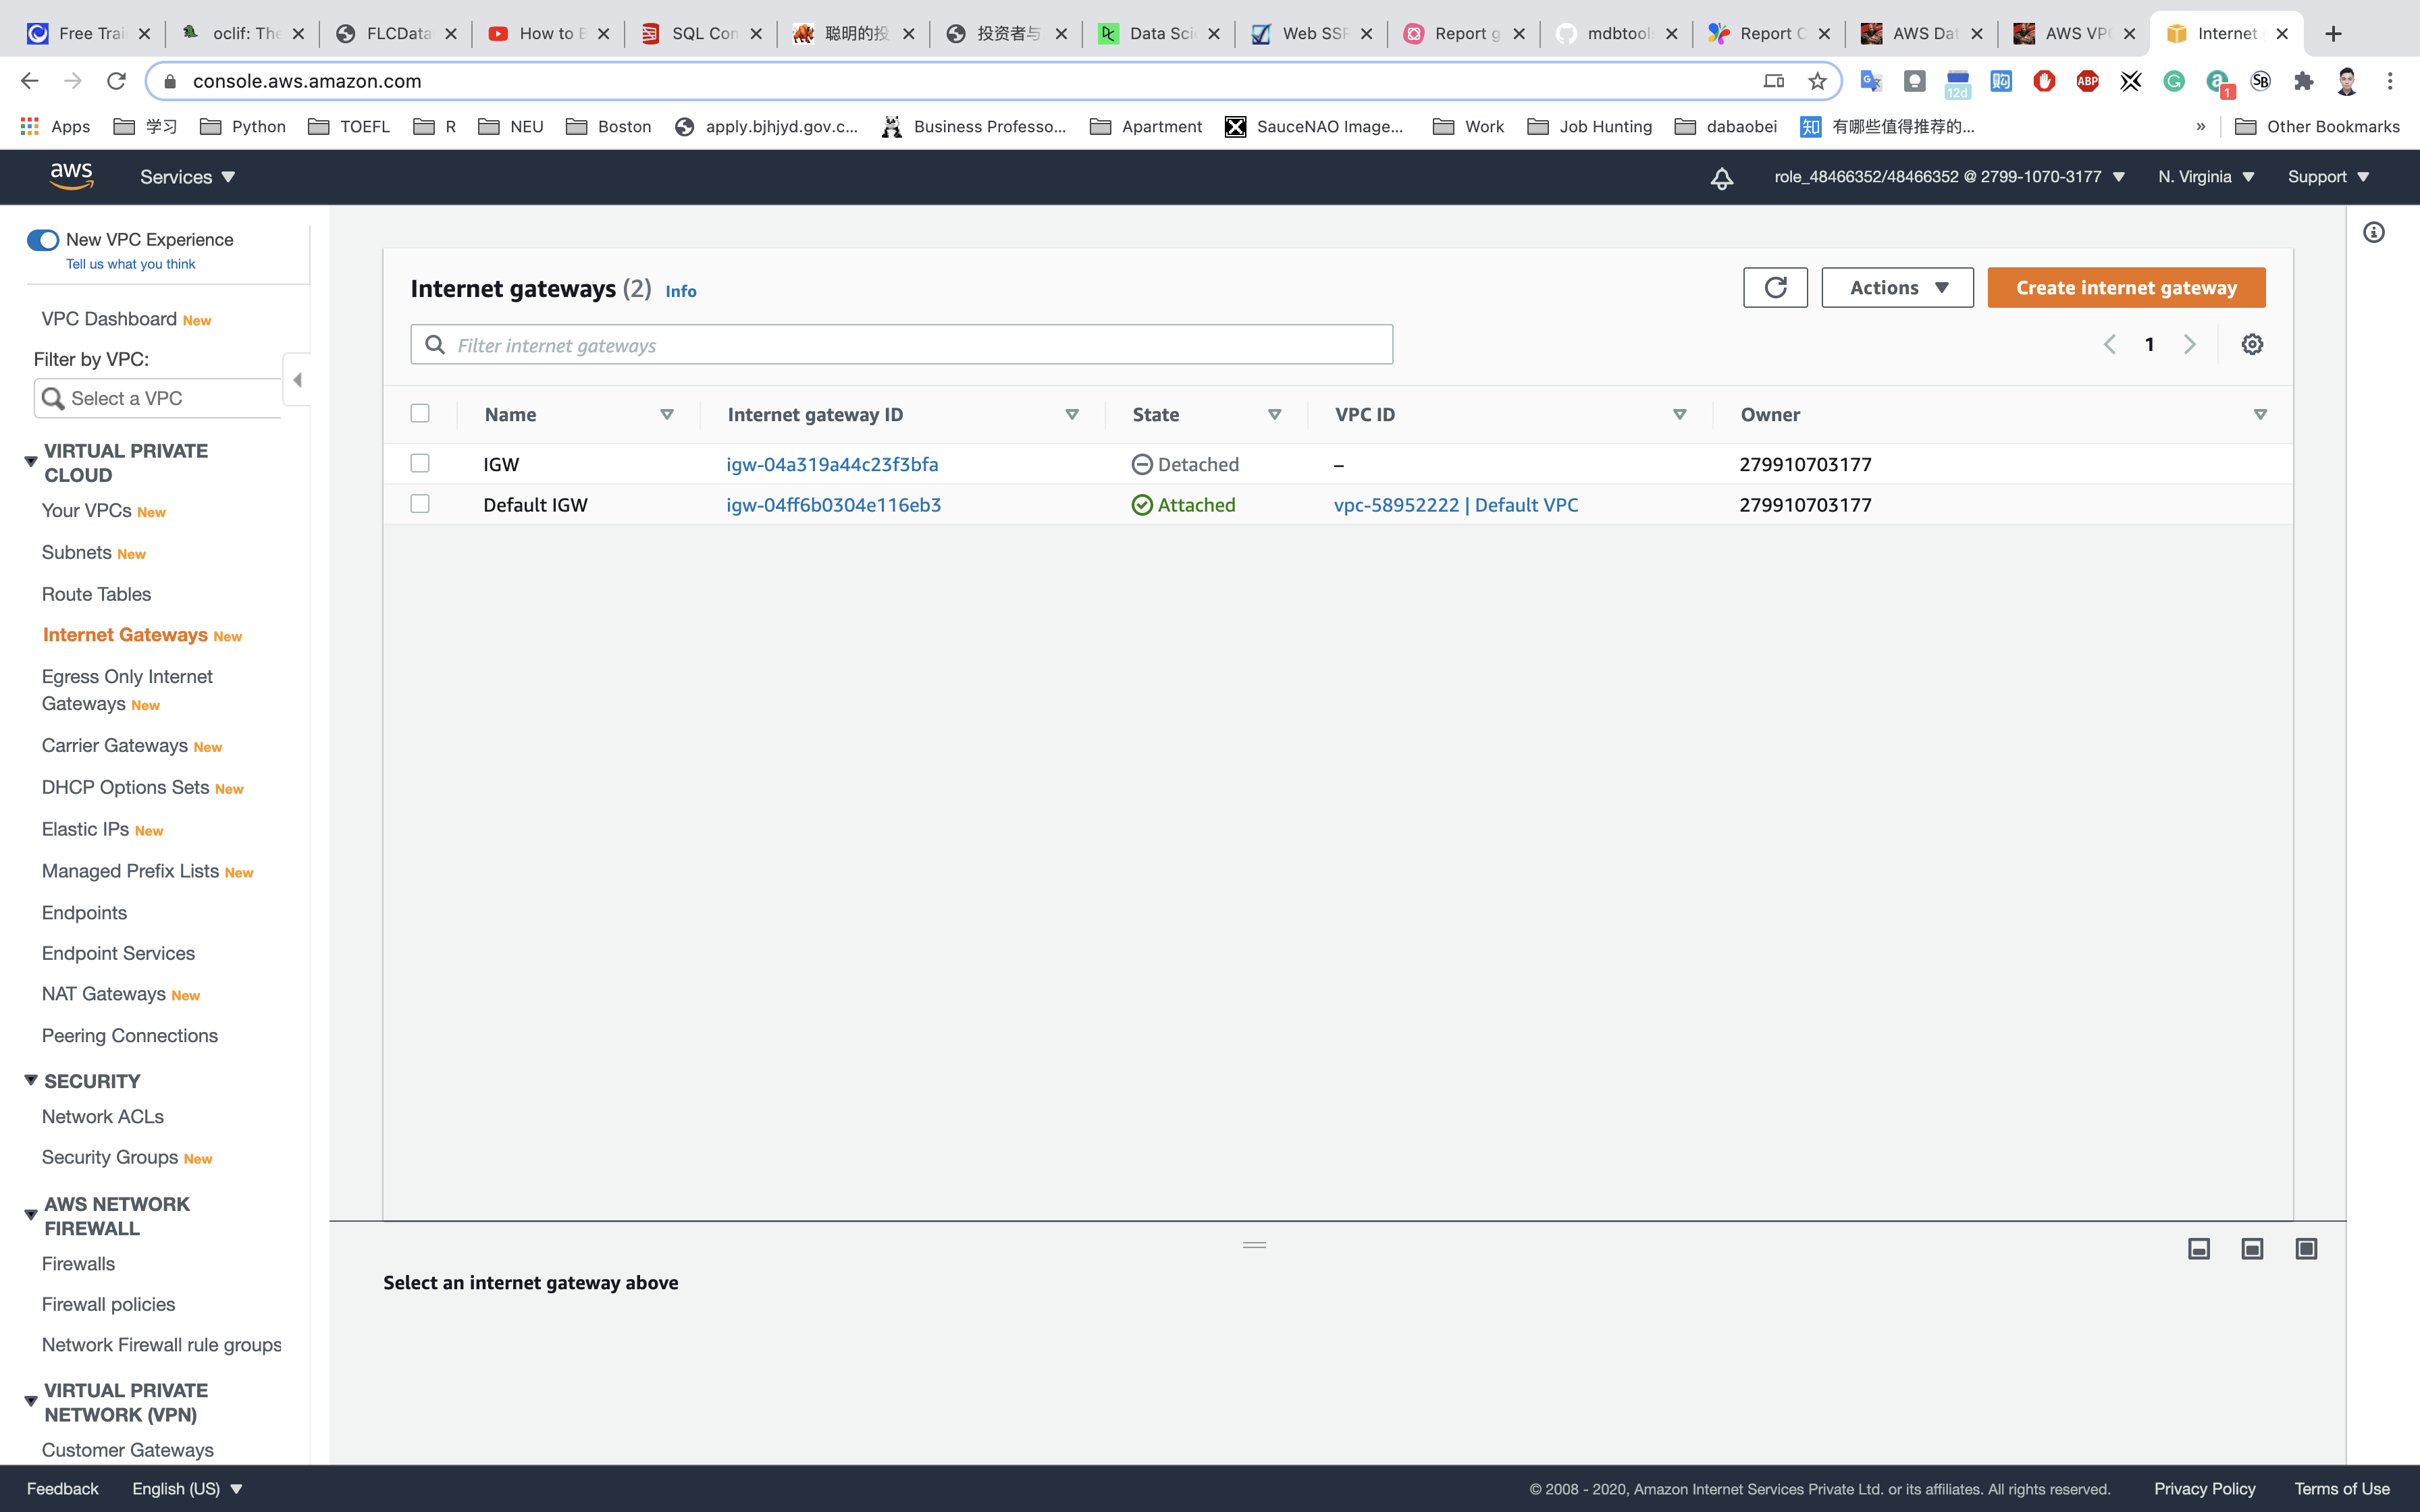2420x1512 pixels.
Task: Check the Default IGW row checkbox
Action: tap(420, 504)
